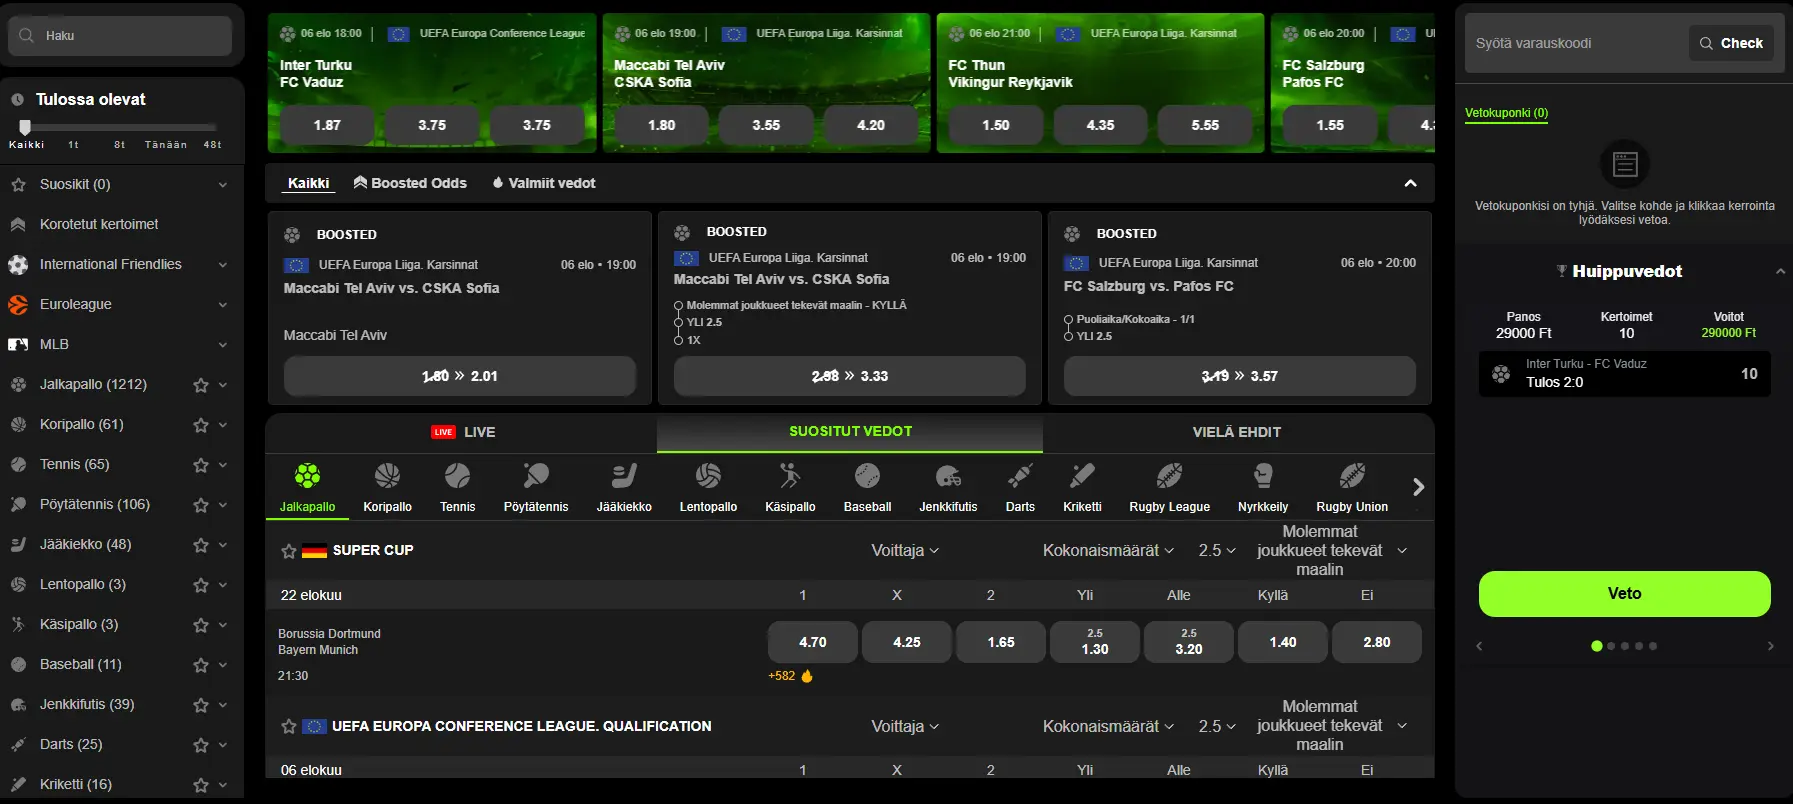The width and height of the screenshot is (1793, 804).
Task: Expand International Friendlies in sidebar
Action: [222, 265]
